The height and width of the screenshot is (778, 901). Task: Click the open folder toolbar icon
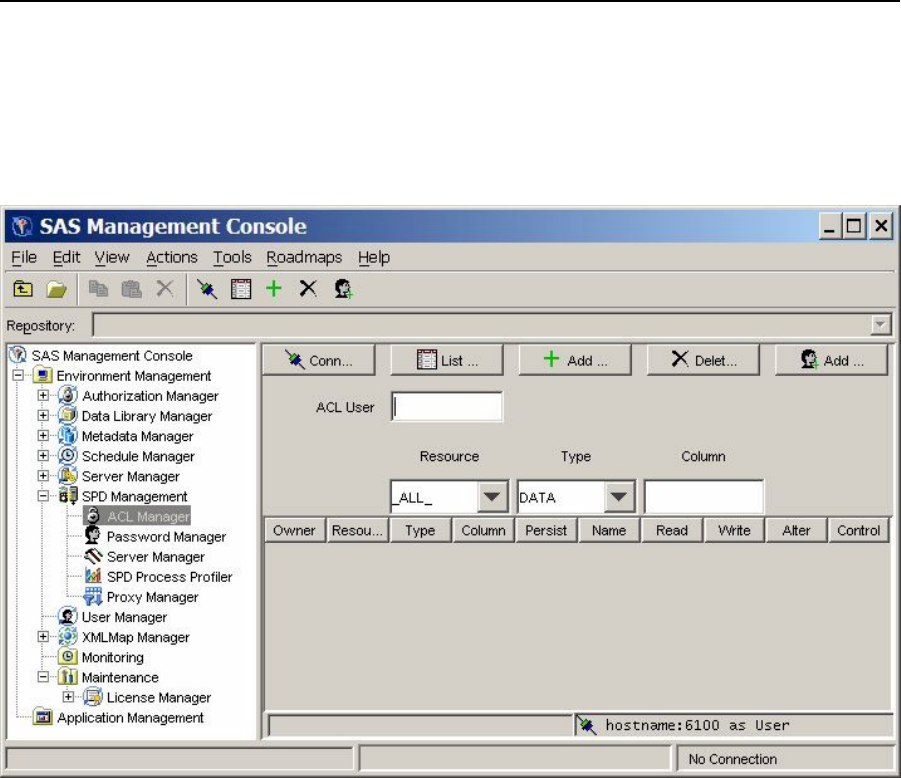point(56,288)
